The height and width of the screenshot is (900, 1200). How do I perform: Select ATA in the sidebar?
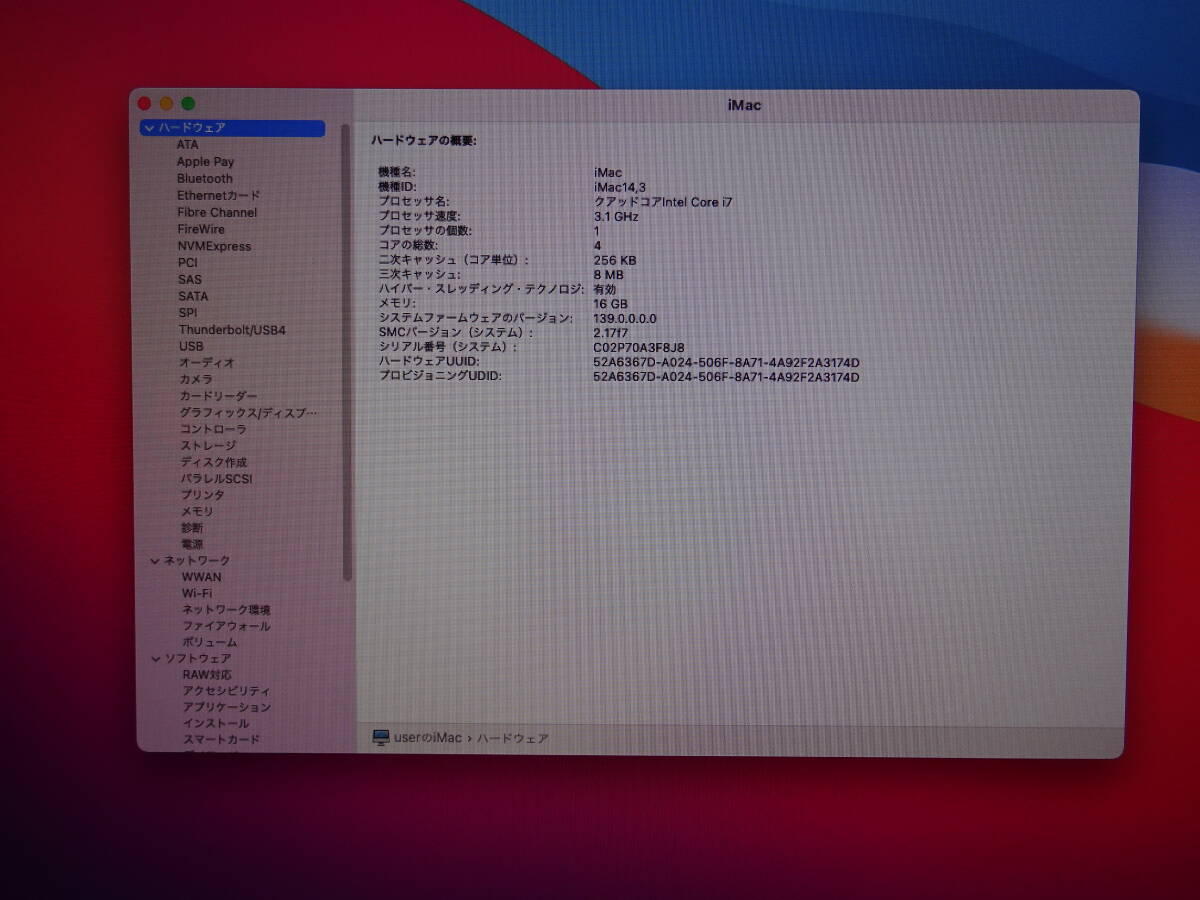click(187, 145)
